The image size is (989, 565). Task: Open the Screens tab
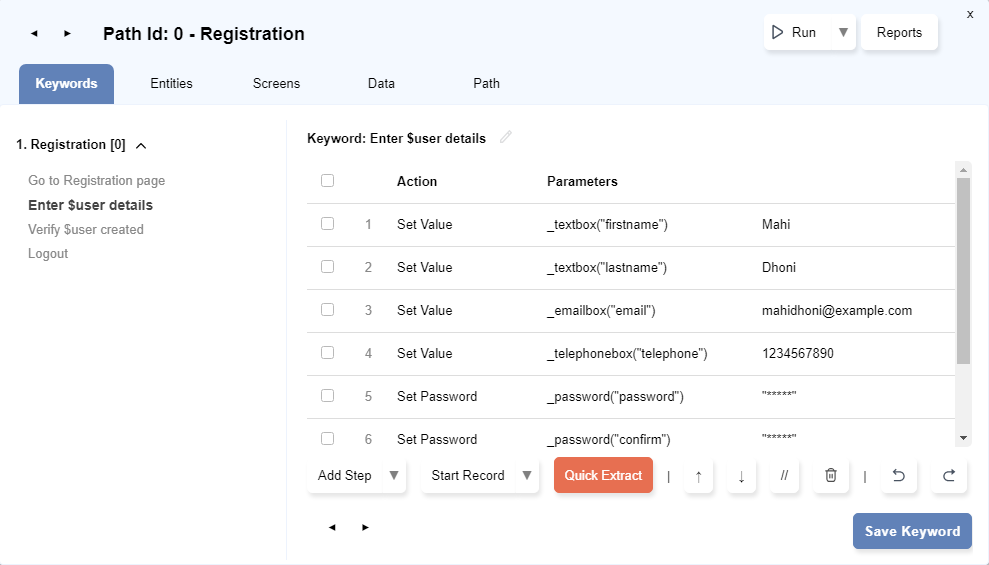pyautogui.click(x=276, y=84)
